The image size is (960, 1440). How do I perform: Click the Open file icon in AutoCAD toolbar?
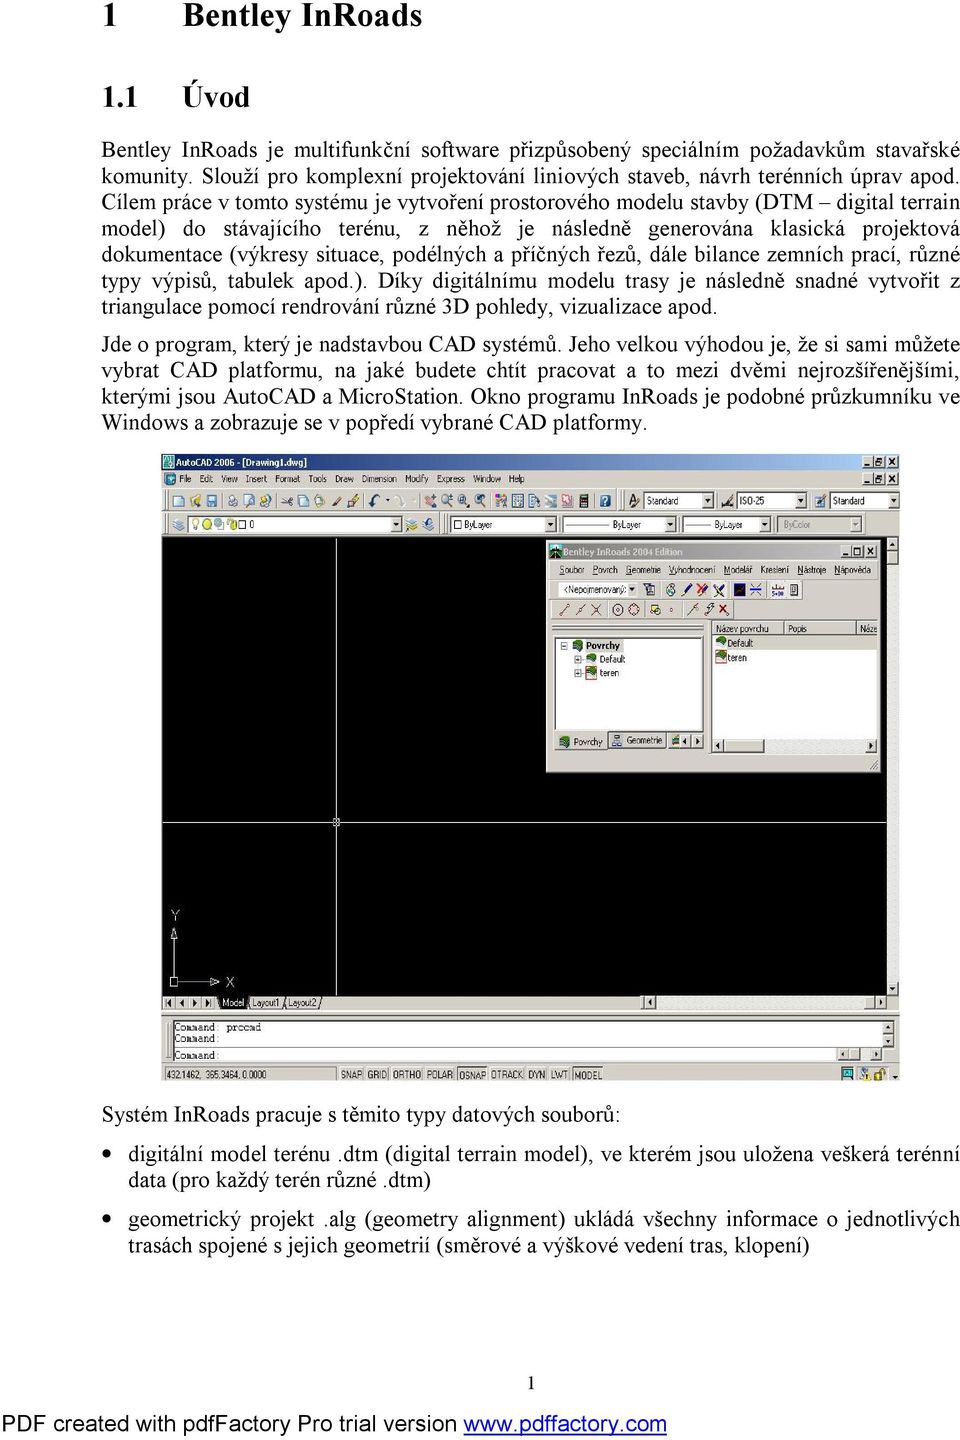coord(195,501)
